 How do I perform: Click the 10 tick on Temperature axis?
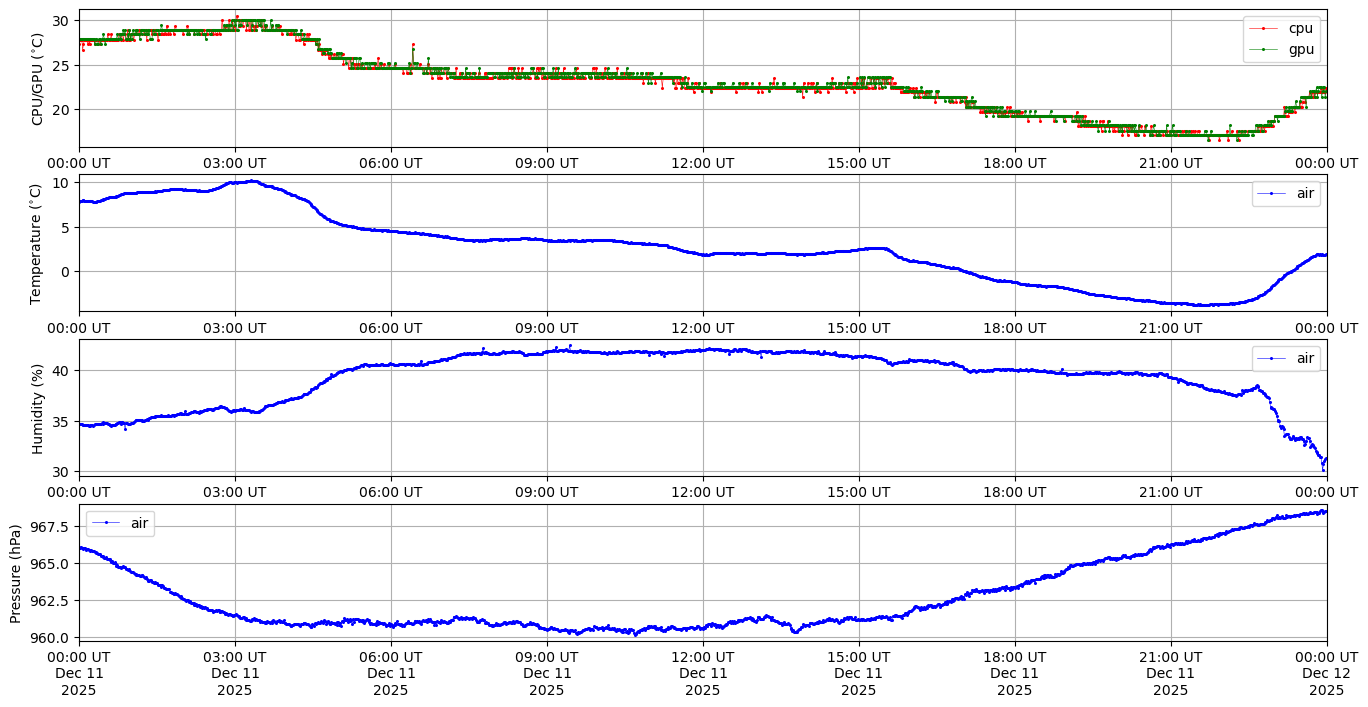[62, 183]
